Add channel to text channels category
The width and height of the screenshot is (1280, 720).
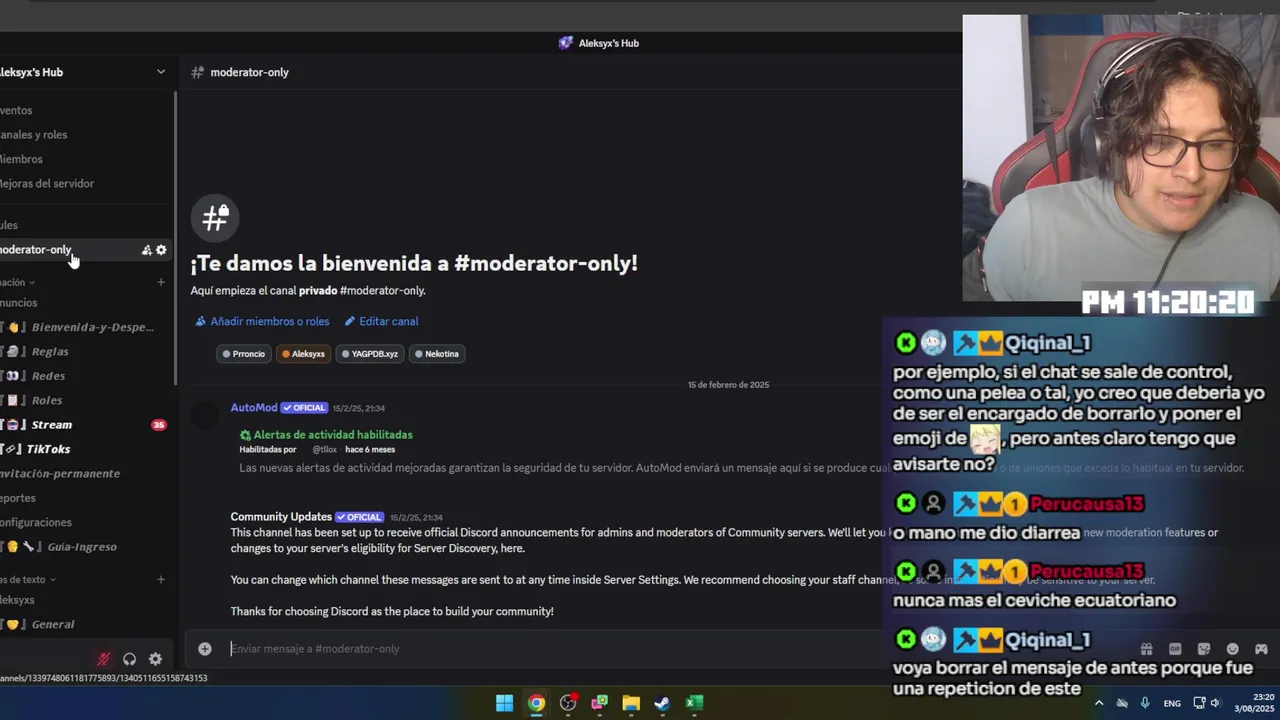coord(161,579)
